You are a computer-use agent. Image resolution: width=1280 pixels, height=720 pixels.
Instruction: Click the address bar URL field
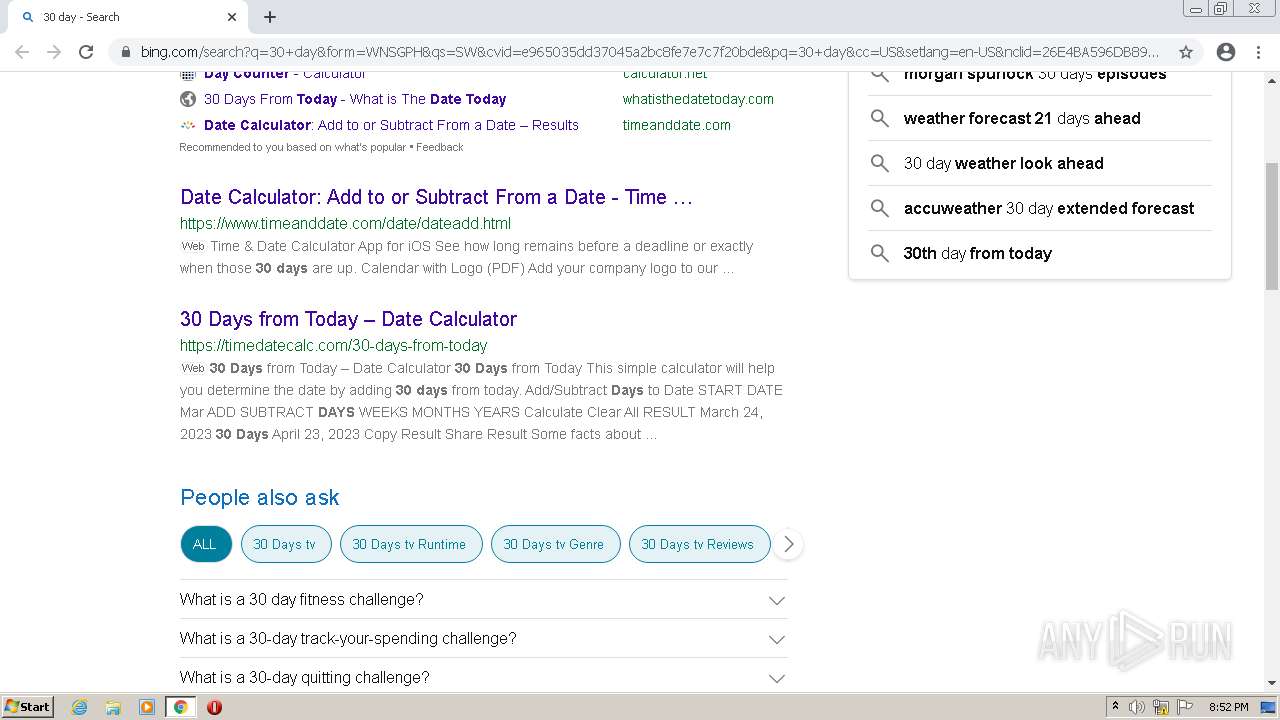pyautogui.click(x=649, y=52)
